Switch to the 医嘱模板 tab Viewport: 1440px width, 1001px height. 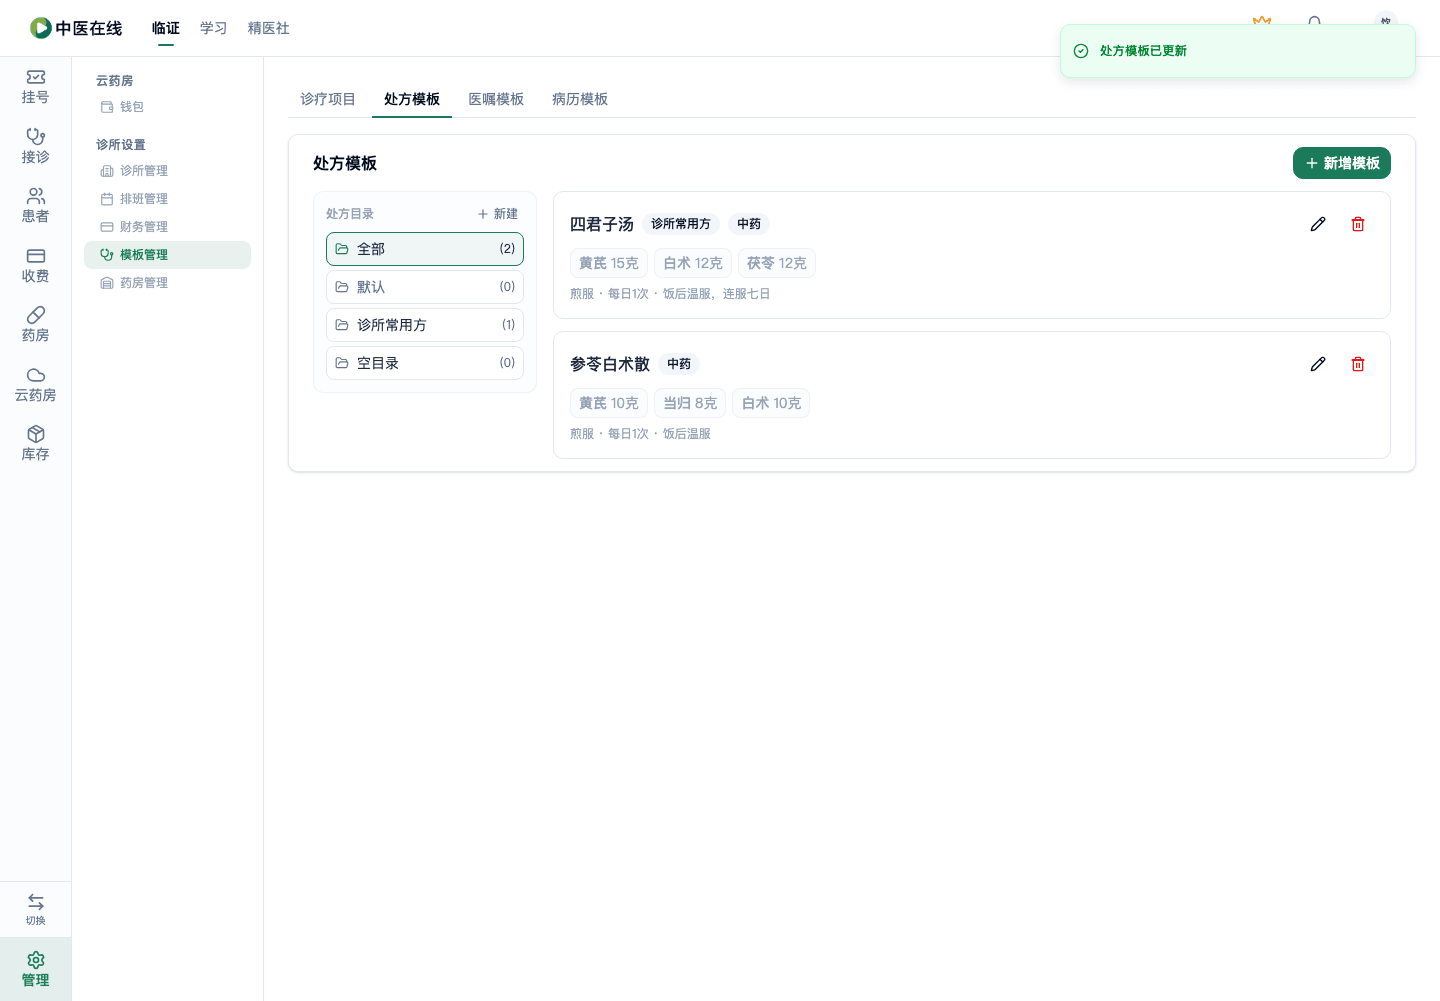tap(496, 99)
